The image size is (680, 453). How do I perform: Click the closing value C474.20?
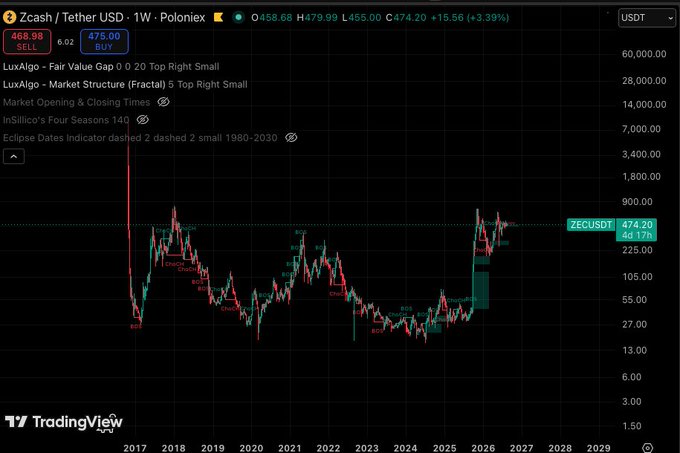pos(406,18)
